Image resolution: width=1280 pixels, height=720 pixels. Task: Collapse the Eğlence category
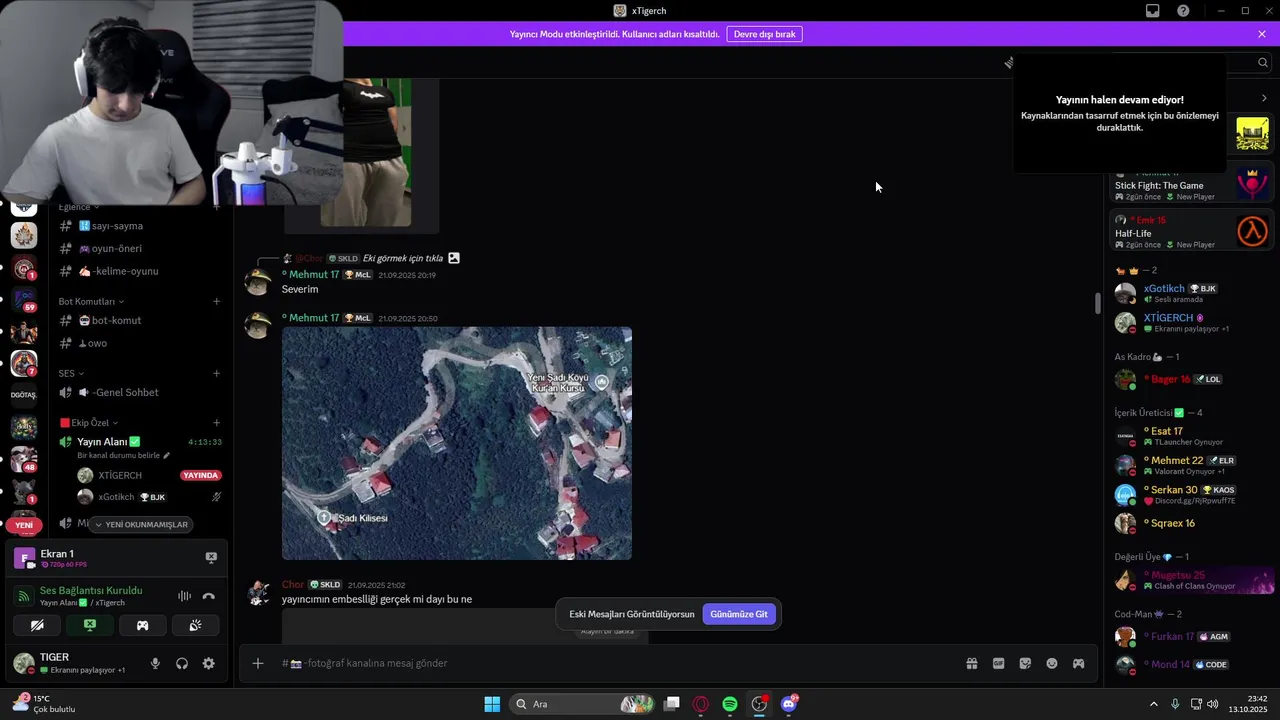79,207
